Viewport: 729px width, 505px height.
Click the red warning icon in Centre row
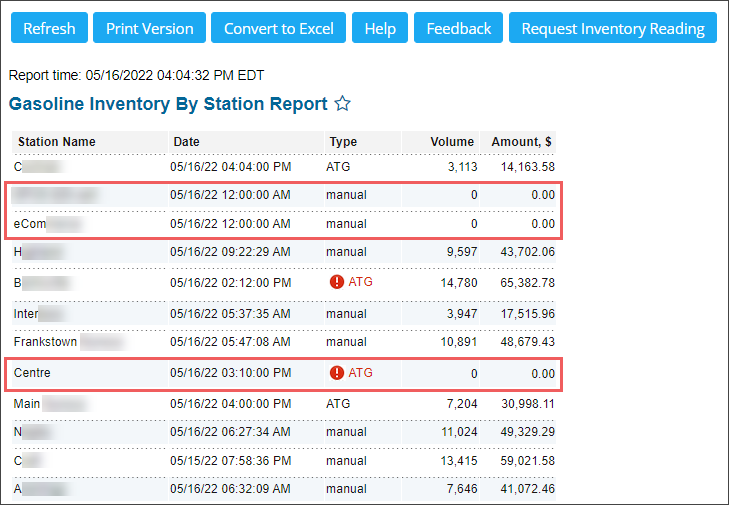point(337,373)
